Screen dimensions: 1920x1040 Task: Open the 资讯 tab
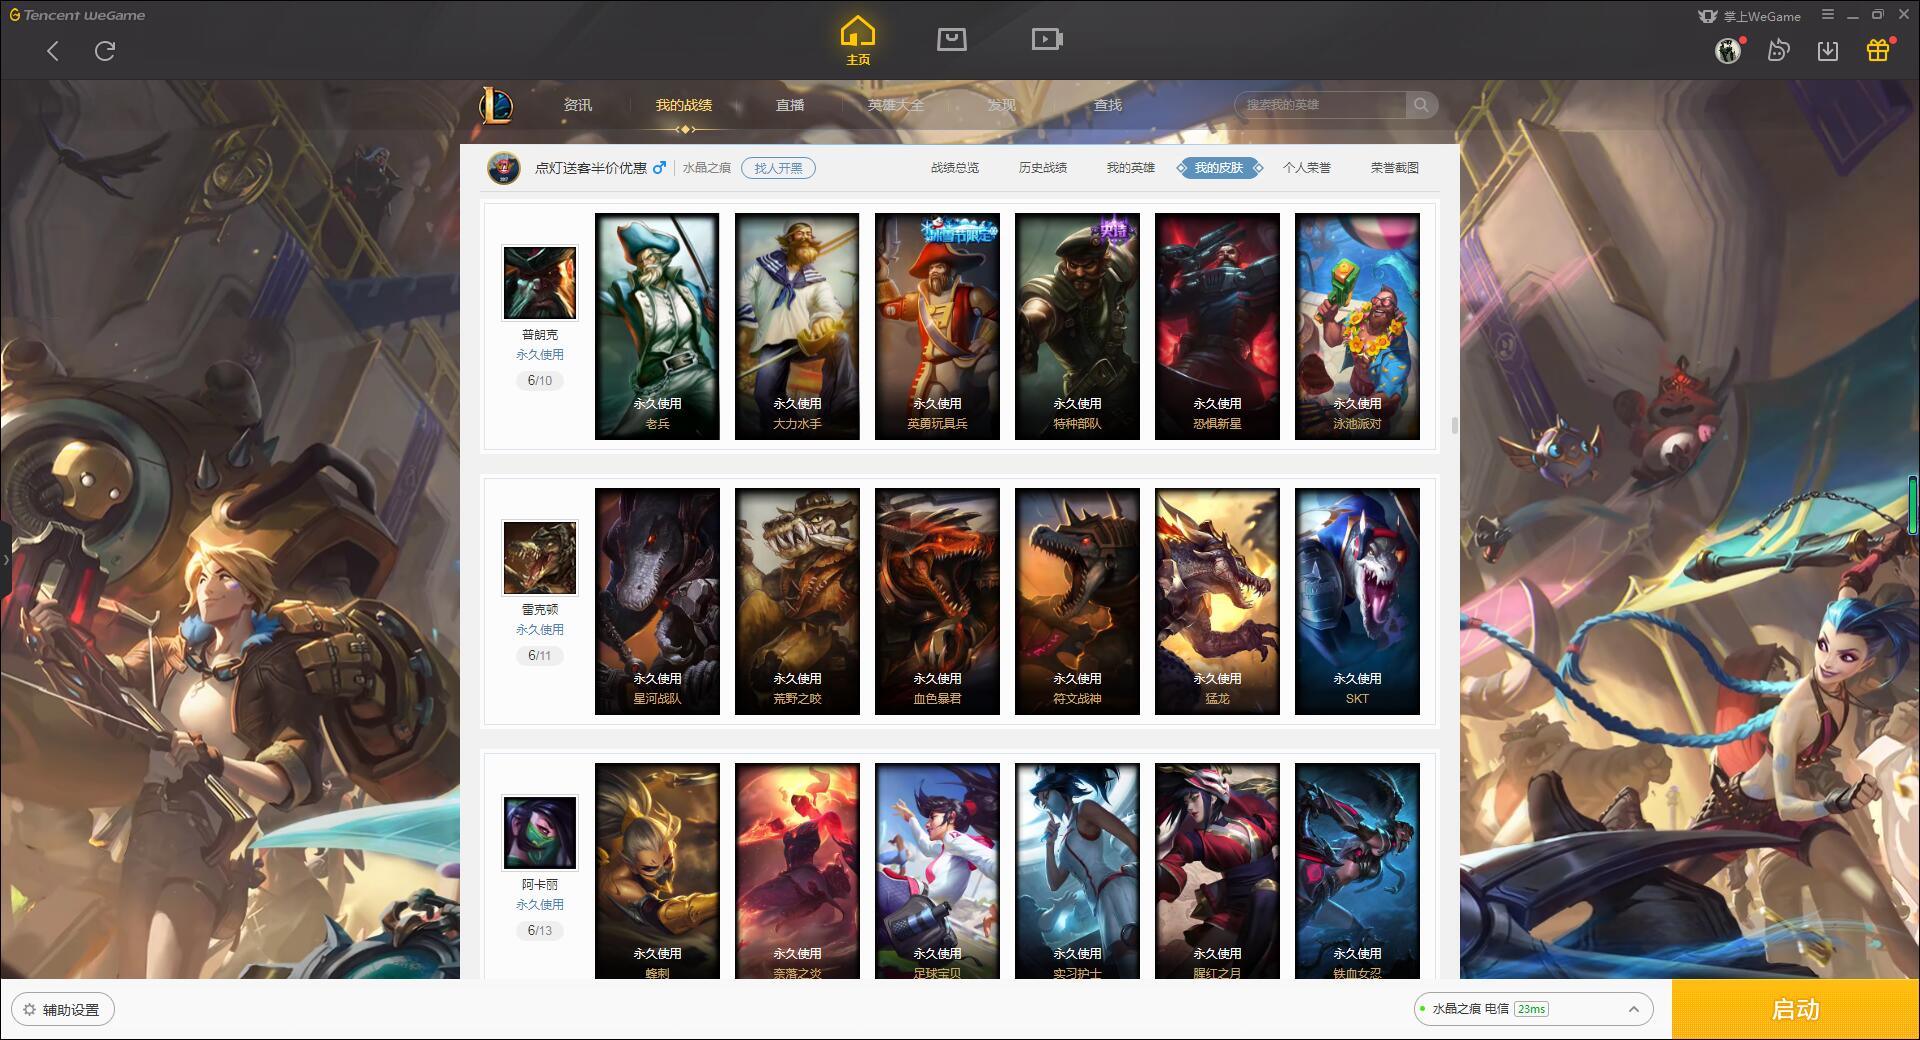pos(577,105)
